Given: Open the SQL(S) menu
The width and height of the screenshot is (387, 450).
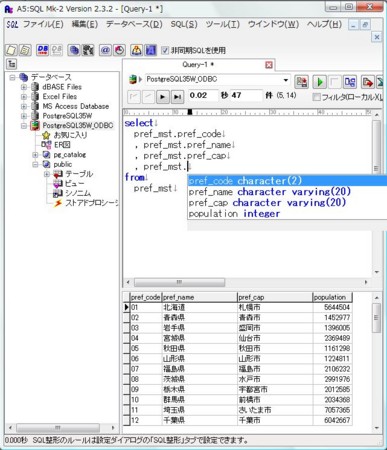Looking at the screenshot, I should (184, 24).
